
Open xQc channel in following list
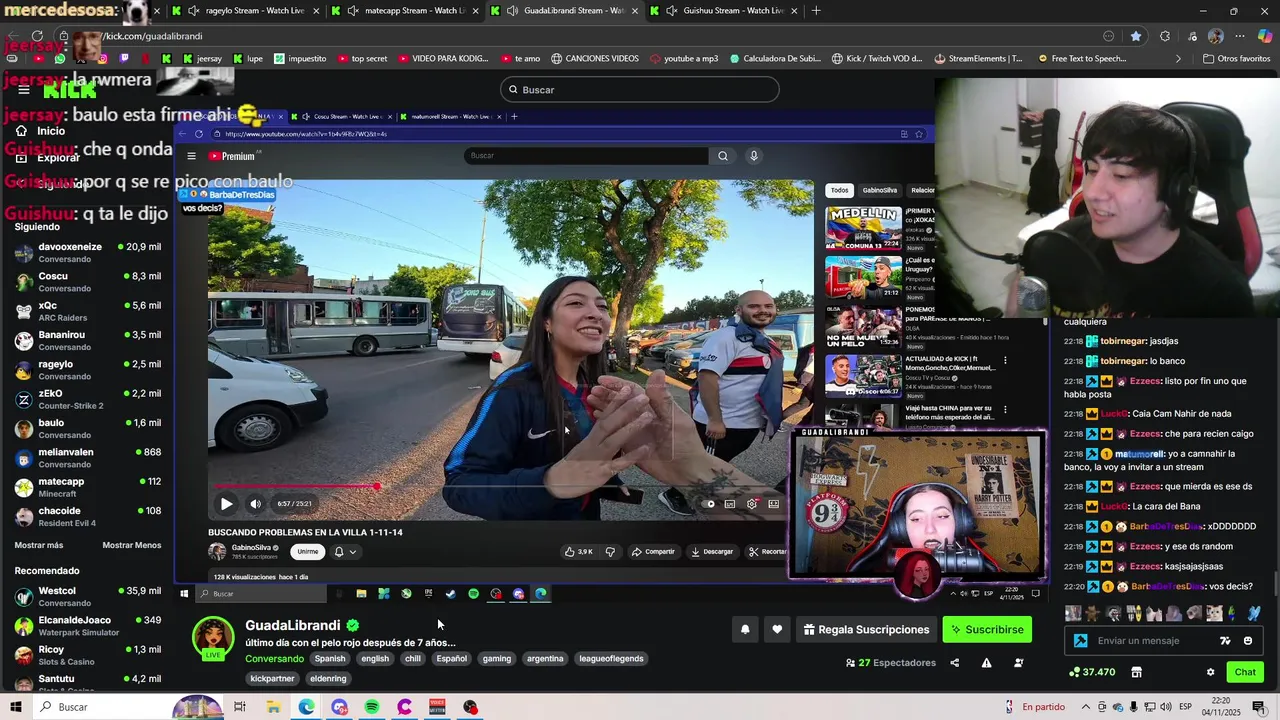coord(87,311)
